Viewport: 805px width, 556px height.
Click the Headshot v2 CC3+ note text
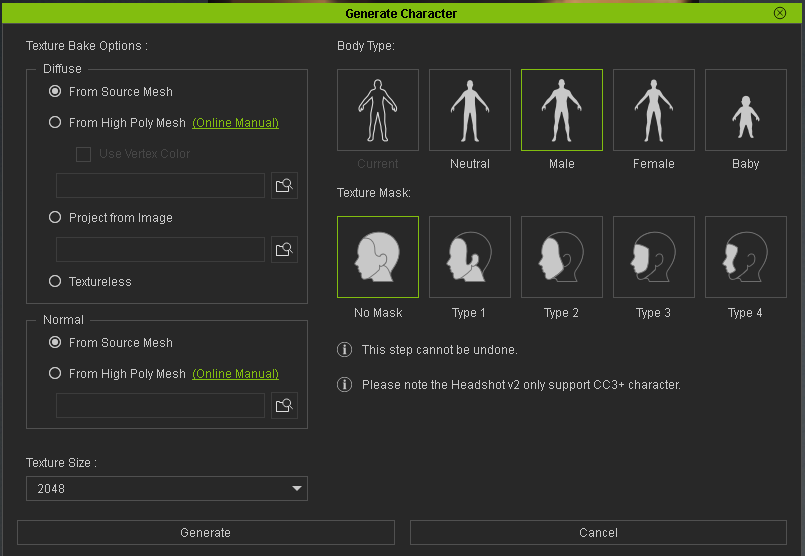pyautogui.click(x=521, y=385)
